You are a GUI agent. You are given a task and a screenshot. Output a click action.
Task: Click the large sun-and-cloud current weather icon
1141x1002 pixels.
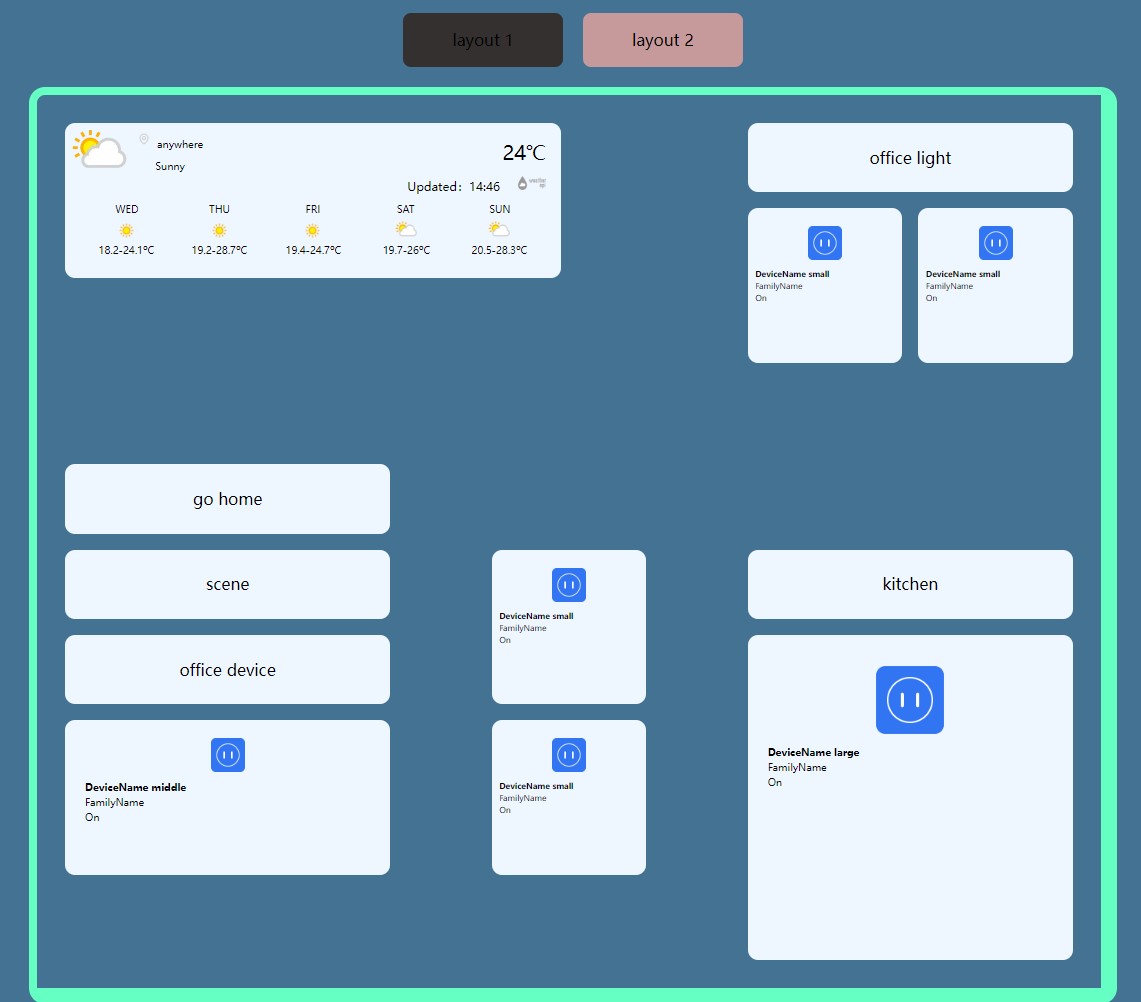point(100,149)
